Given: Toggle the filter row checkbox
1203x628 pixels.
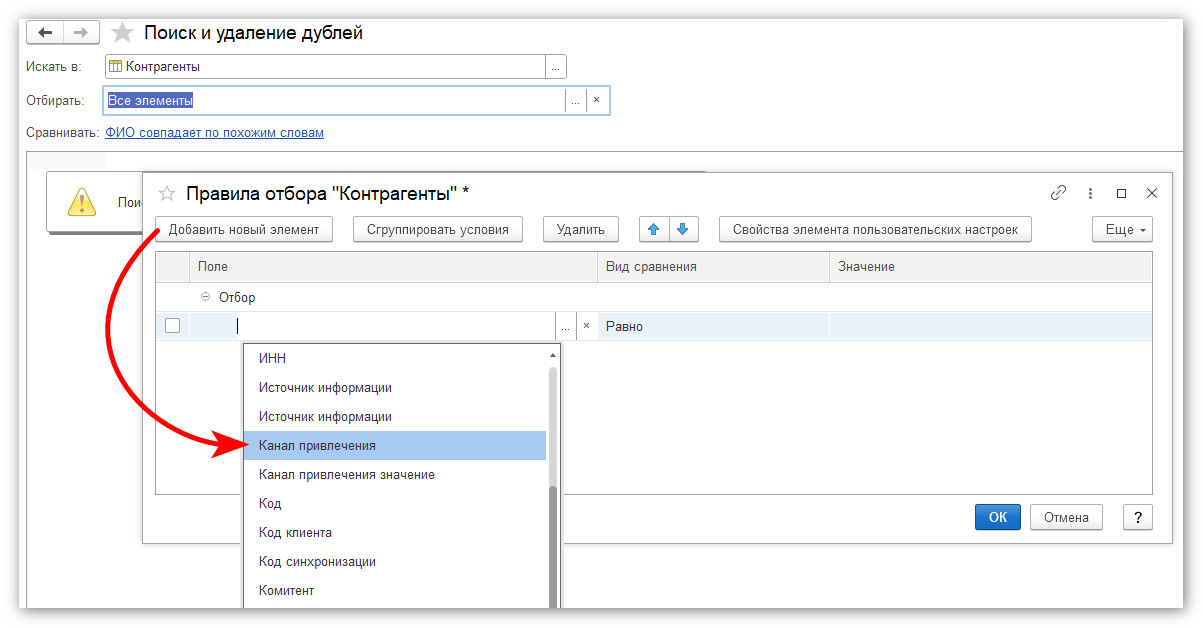Looking at the screenshot, I should 172,325.
